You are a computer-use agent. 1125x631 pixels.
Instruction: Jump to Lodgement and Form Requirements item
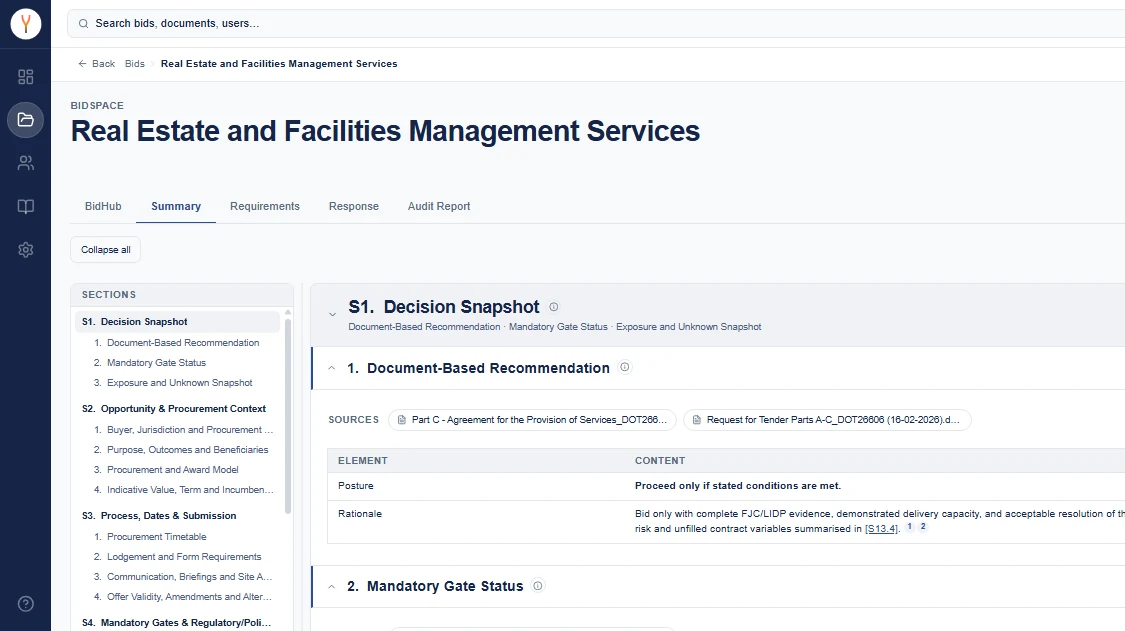tap(184, 556)
